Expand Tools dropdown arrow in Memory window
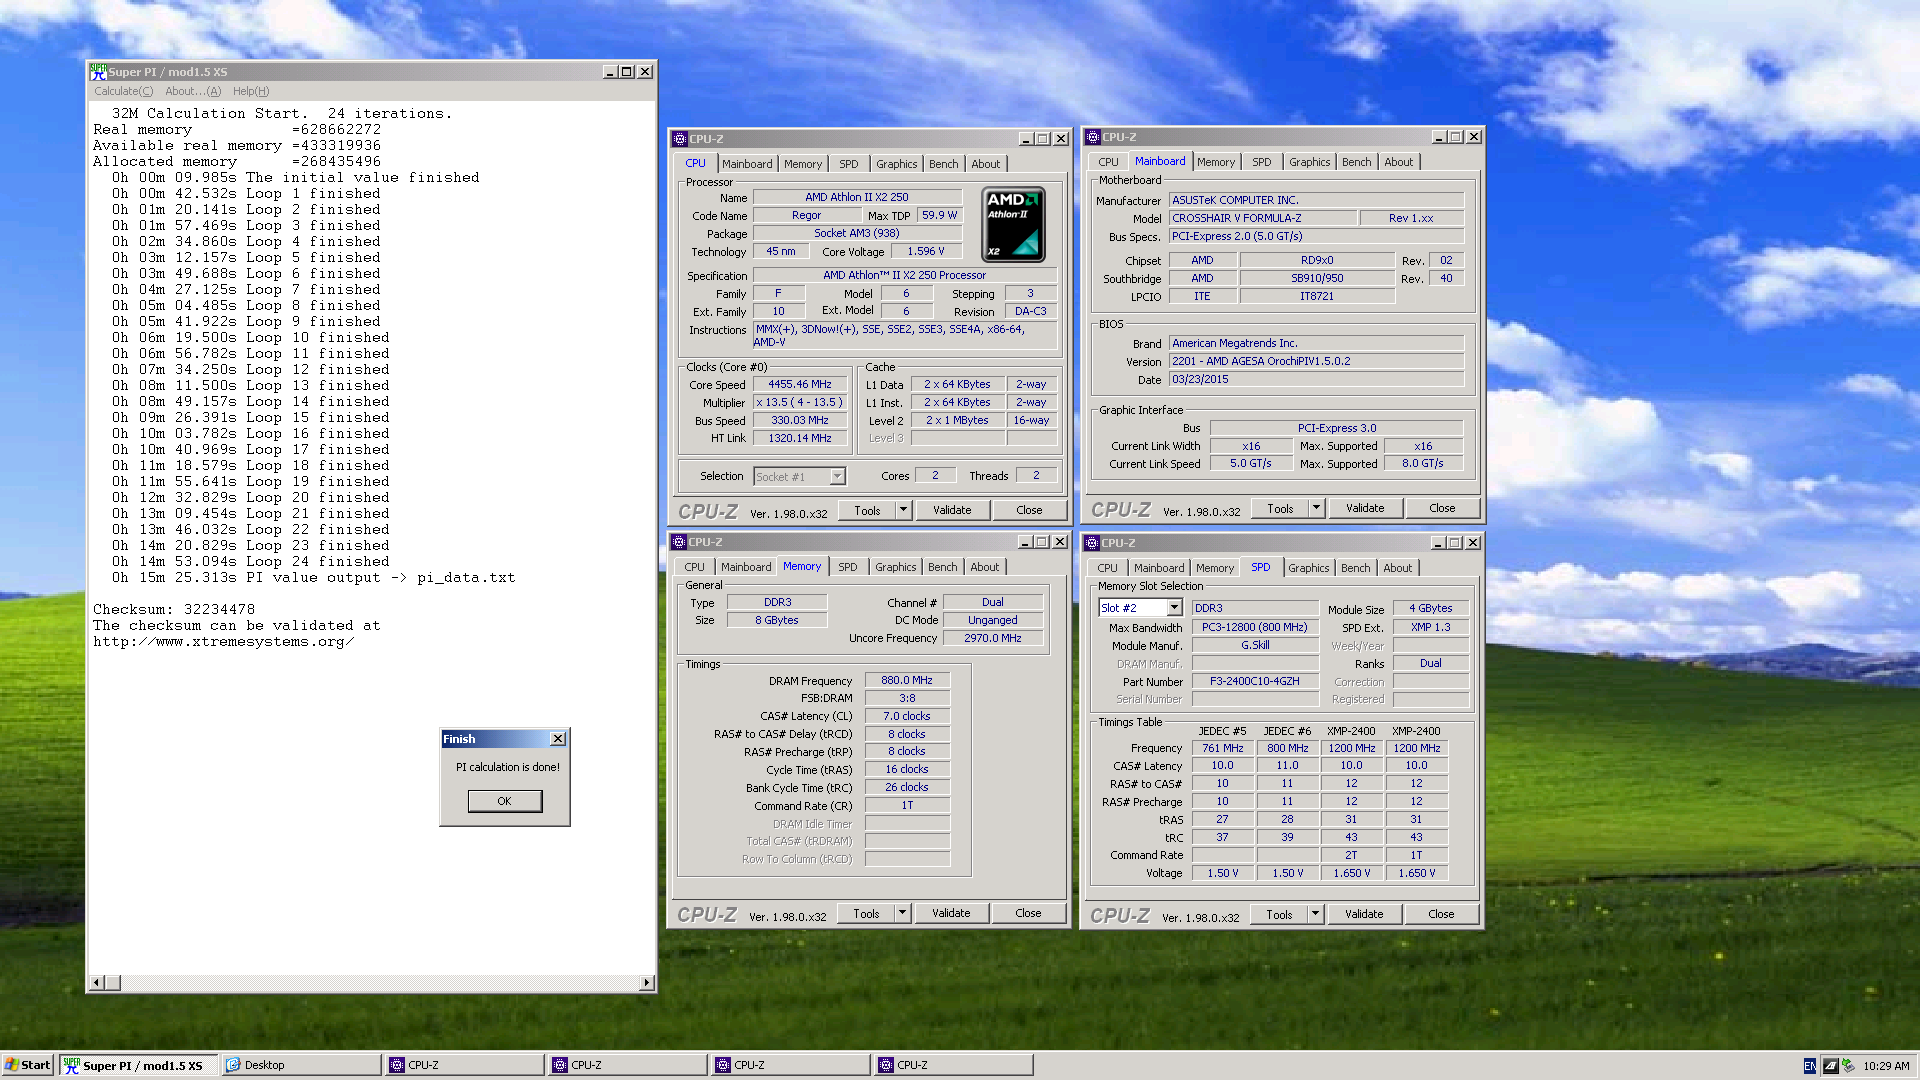Viewport: 1920px width, 1080px height. (x=902, y=913)
